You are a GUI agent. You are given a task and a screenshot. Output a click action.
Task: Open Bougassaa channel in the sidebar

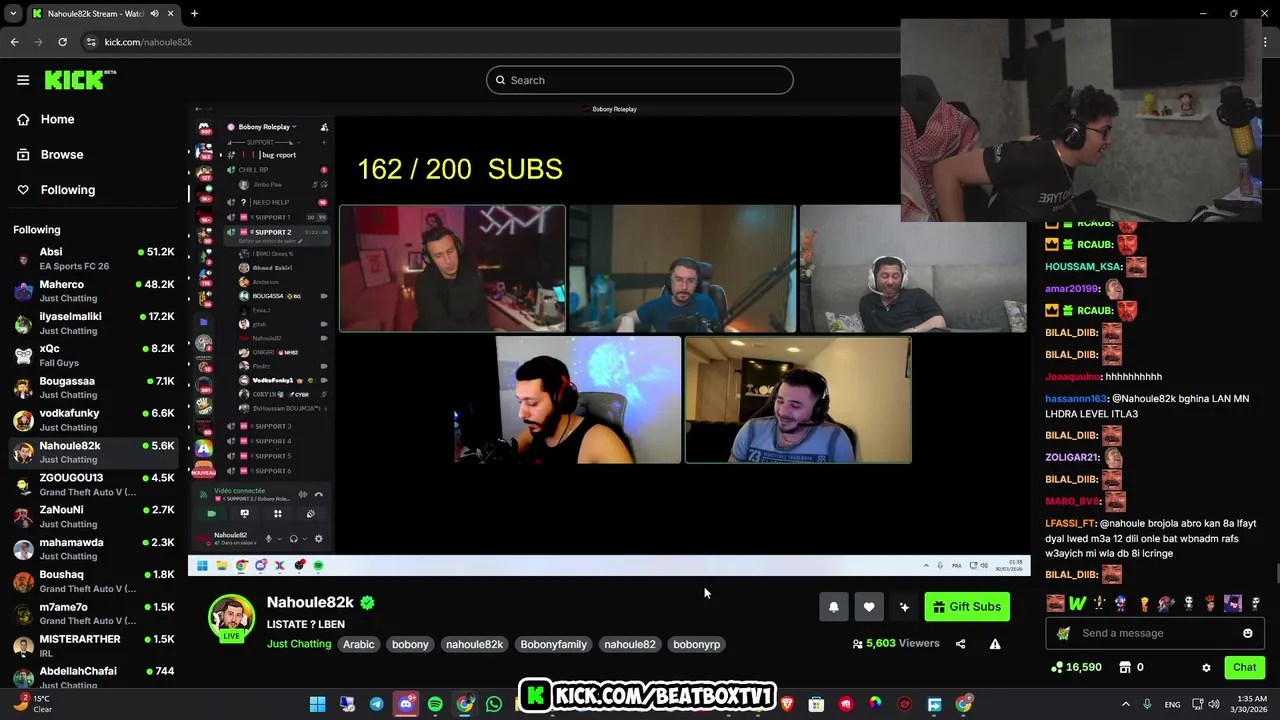(x=94, y=388)
